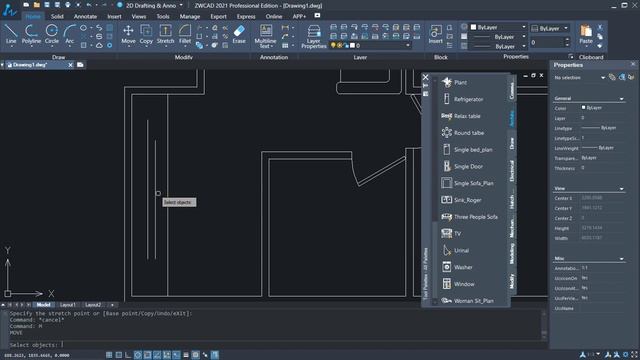Switch to the Solid ribbon tab
Screen dimensions: 640x360
(x=57, y=16)
